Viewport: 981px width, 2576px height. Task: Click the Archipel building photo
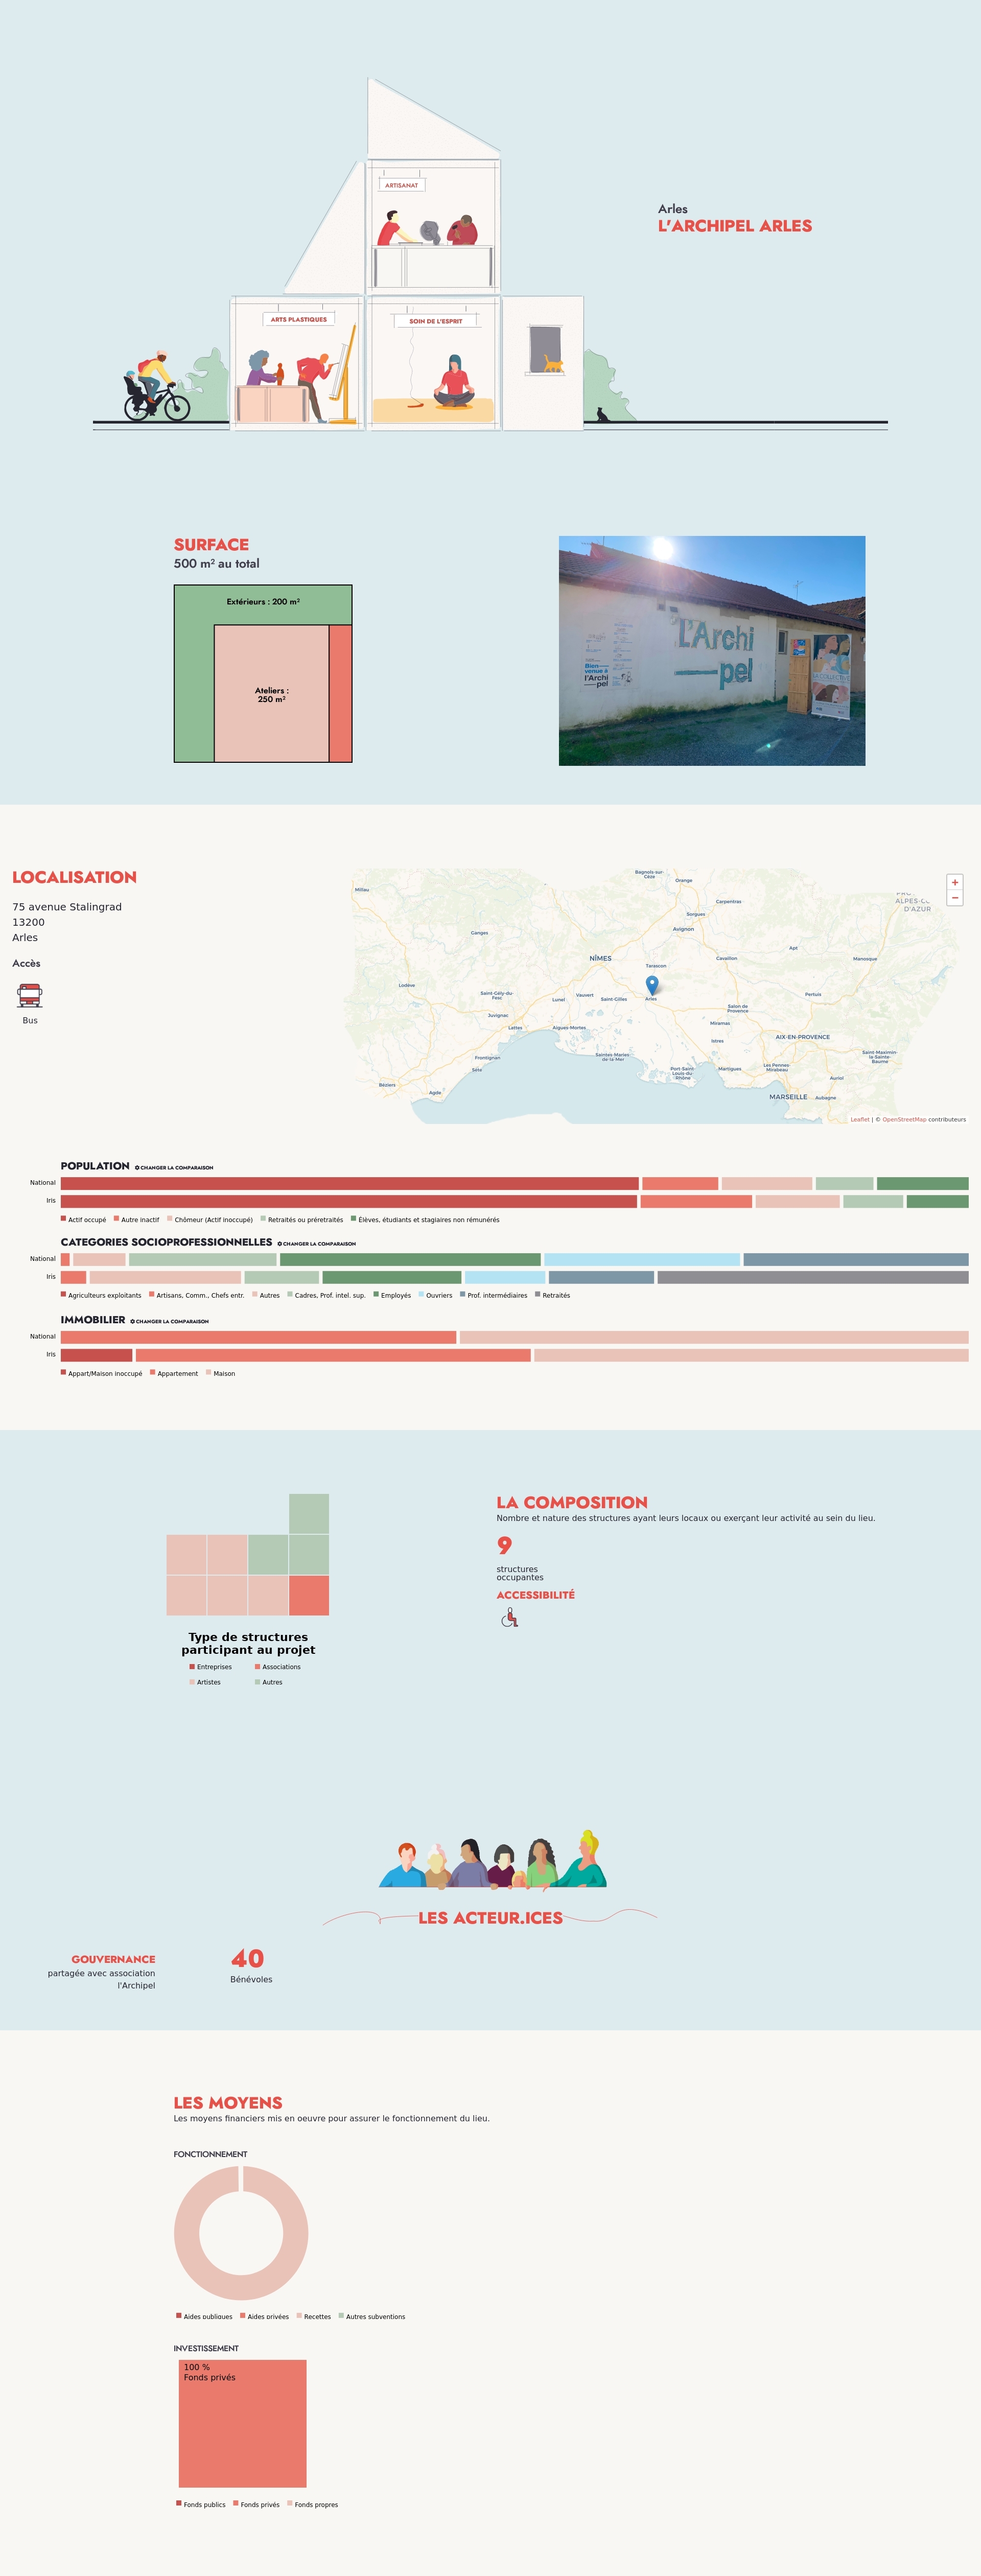(x=711, y=650)
